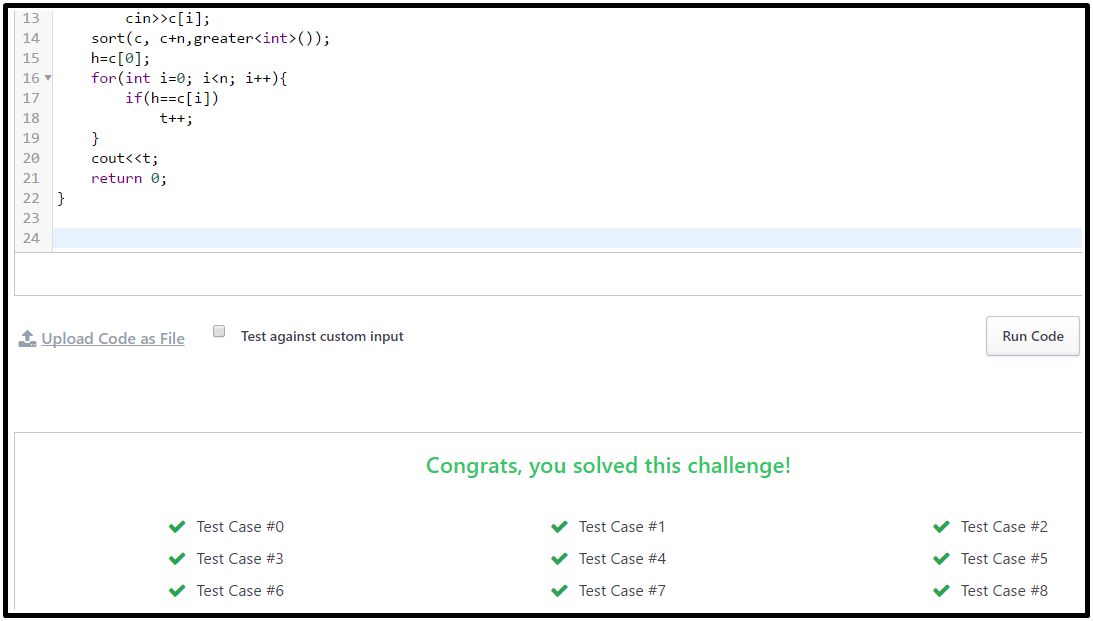Click the checkmark icon for Test Case #2
Screen dimensions: 1093x621
[941, 526]
